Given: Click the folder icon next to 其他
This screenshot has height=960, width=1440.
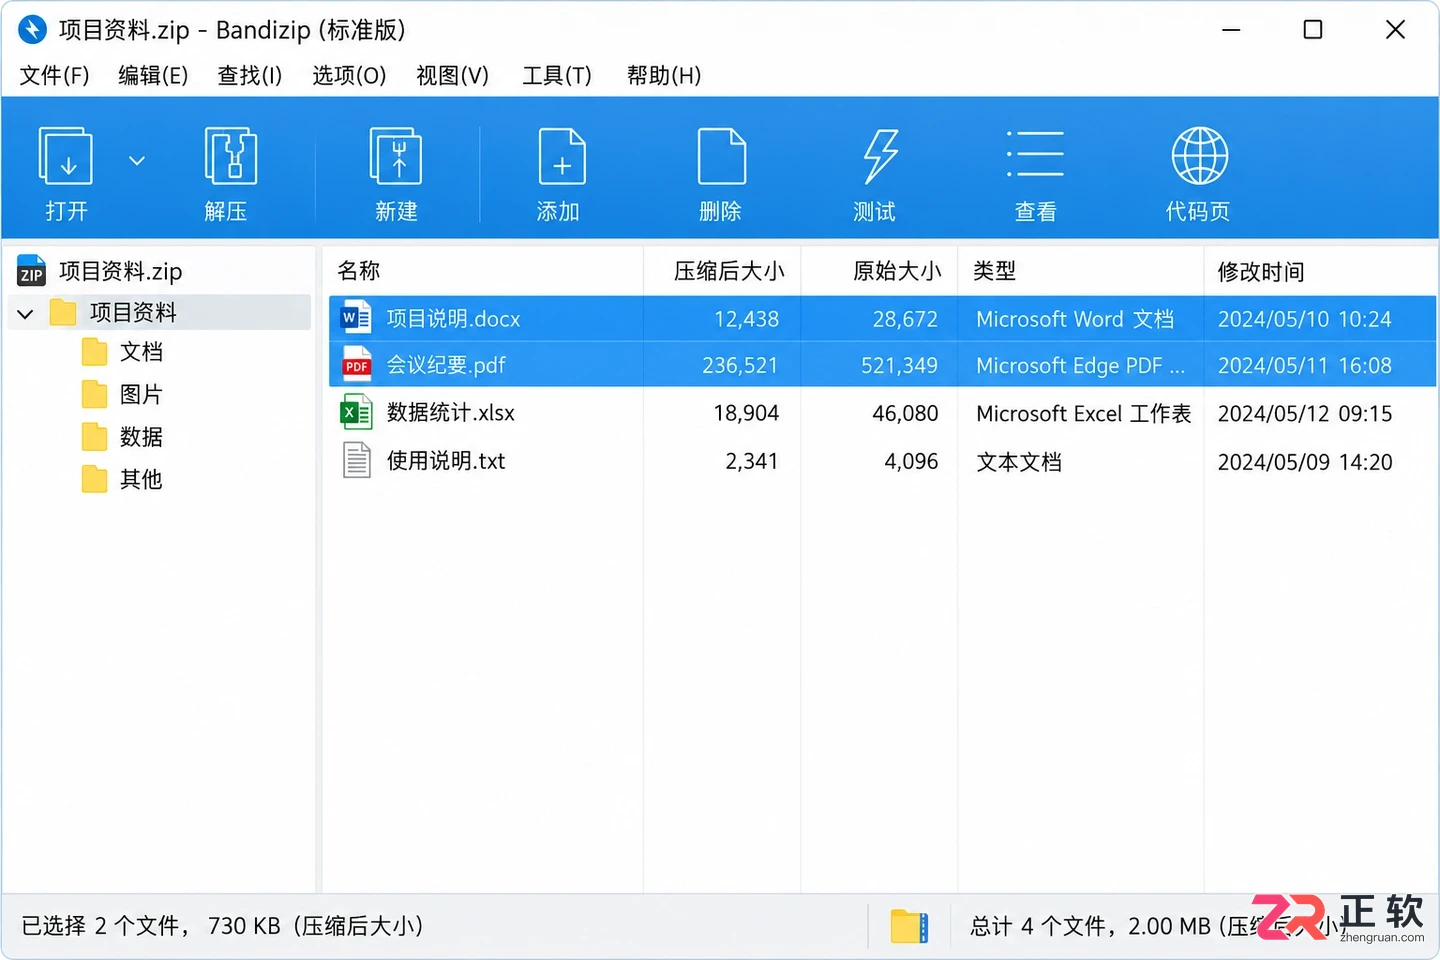Looking at the screenshot, I should pyautogui.click(x=94, y=480).
